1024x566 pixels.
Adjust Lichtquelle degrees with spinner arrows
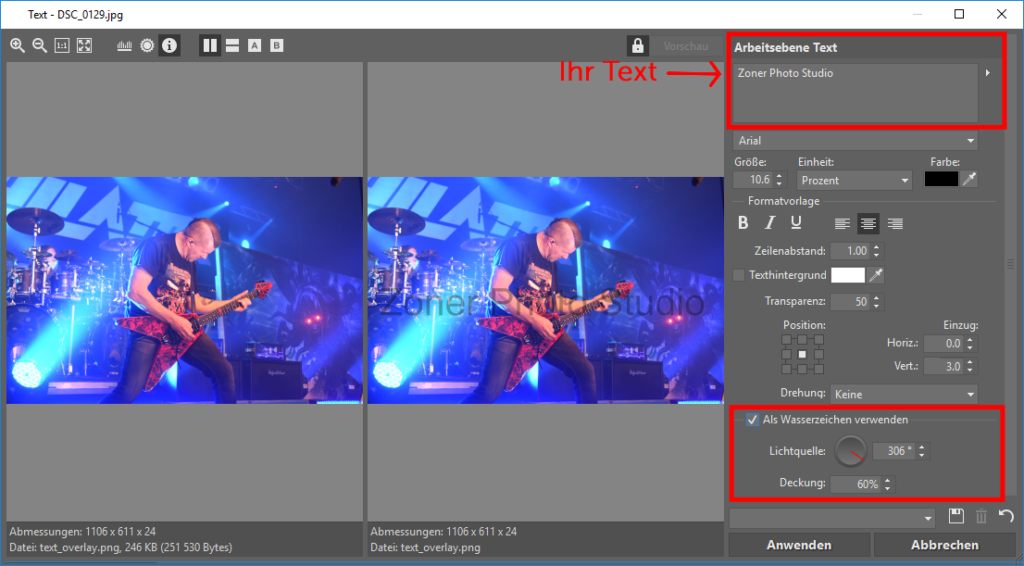point(922,451)
